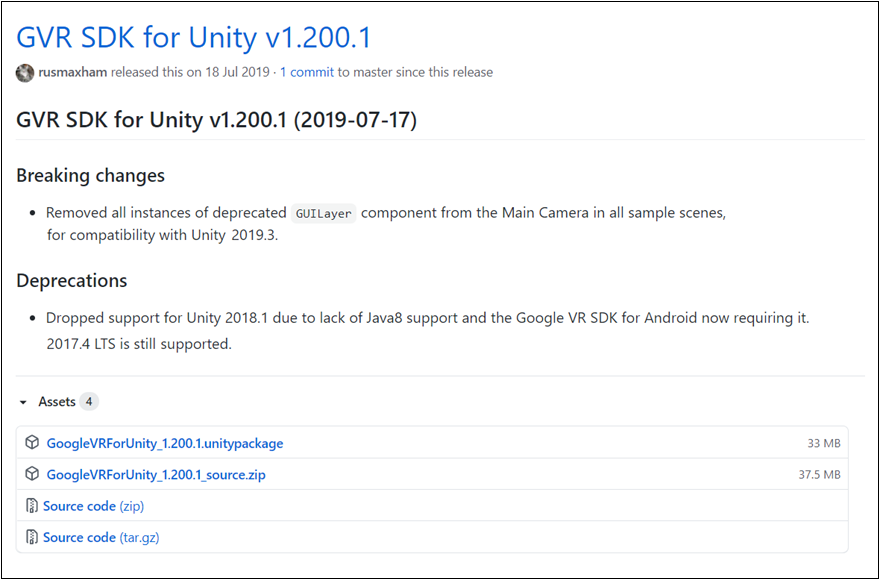880x580 pixels.
Task: Click the "2017.4 LTS is still supported." line
Action: pyautogui.click(x=139, y=344)
